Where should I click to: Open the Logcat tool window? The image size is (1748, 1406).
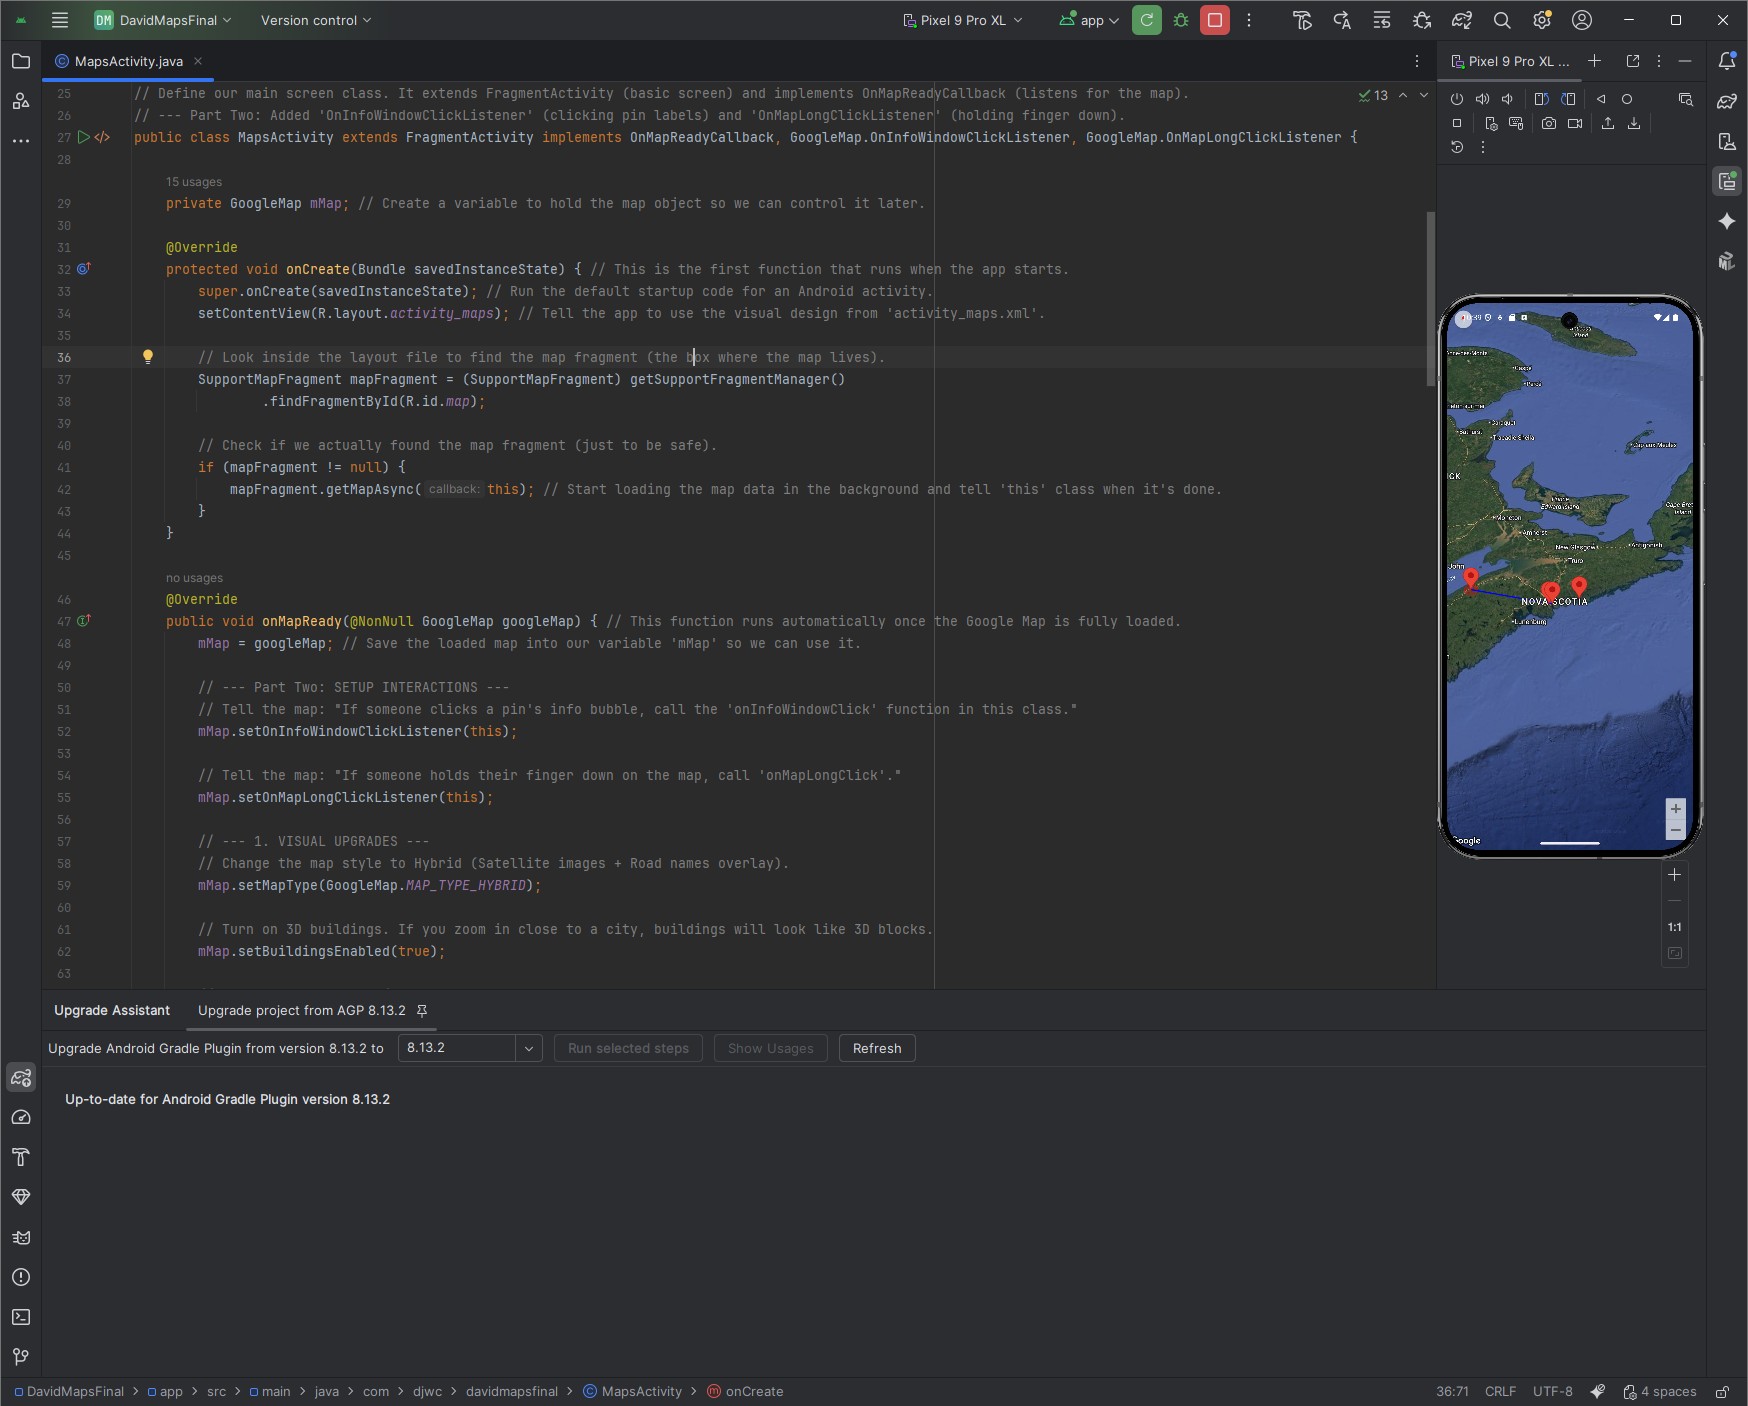tap(21, 1238)
